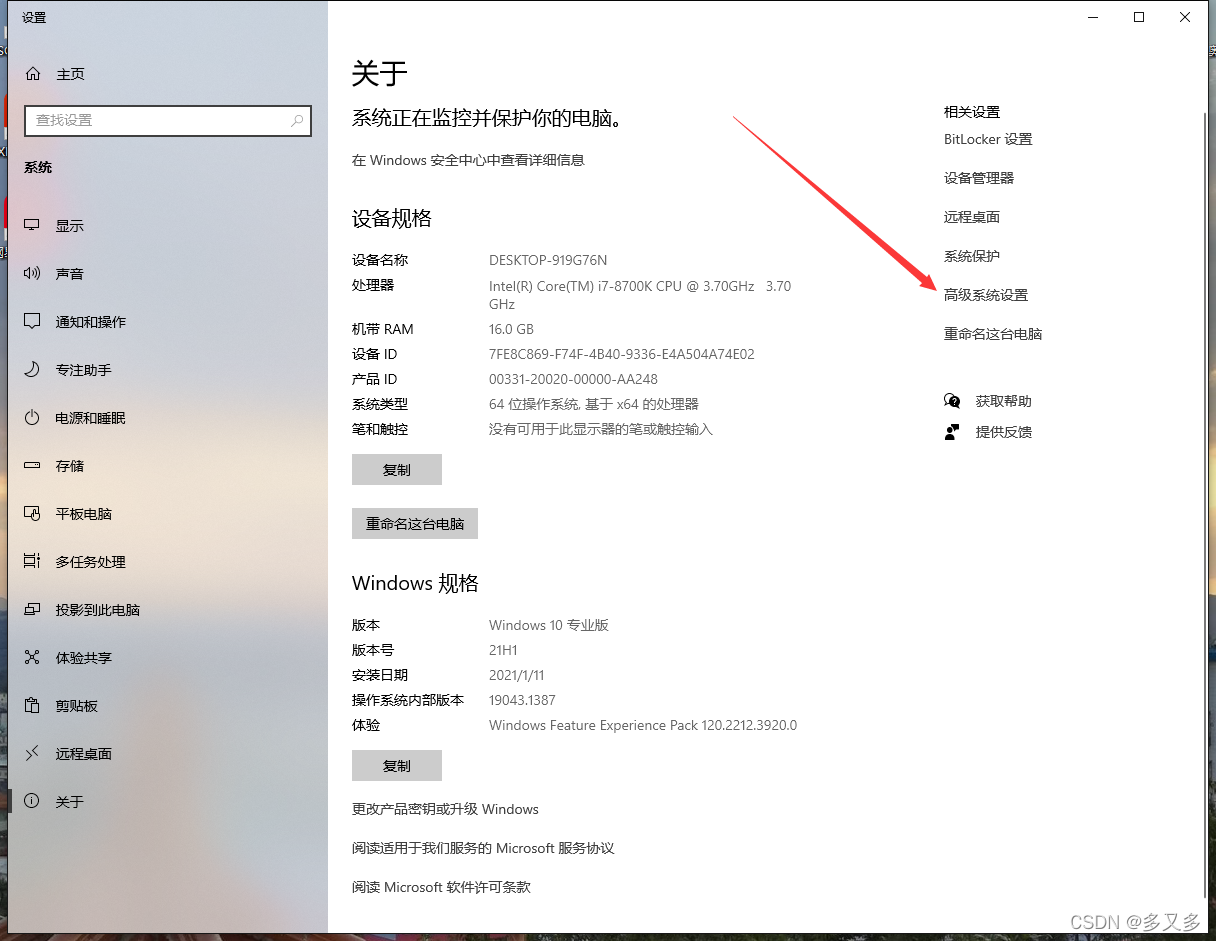Image resolution: width=1216 pixels, height=941 pixels.
Task: Open 设备管理器 link
Action: click(x=979, y=178)
